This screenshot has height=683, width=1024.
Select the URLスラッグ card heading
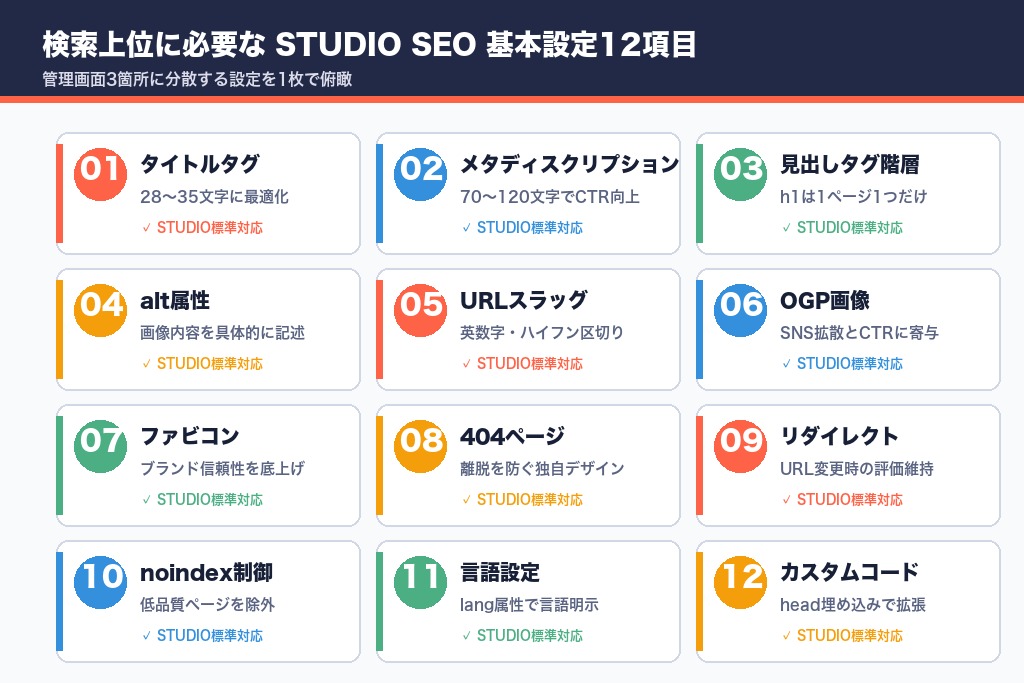pos(524,300)
